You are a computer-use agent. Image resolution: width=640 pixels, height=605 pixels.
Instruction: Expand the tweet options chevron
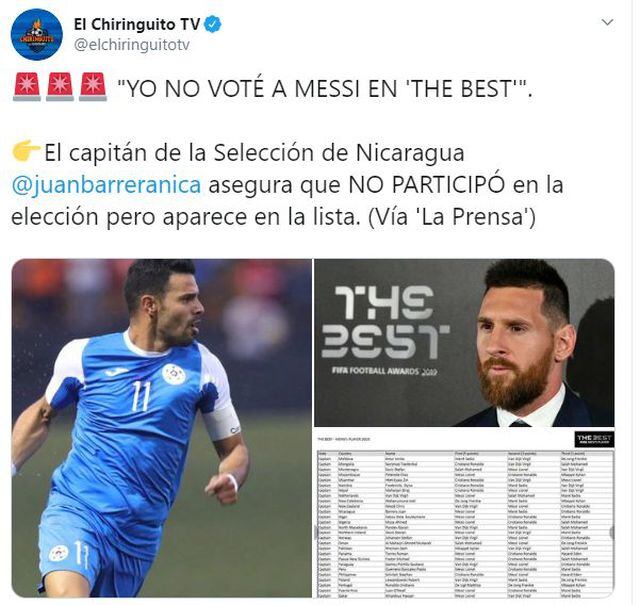[x=607, y=22]
